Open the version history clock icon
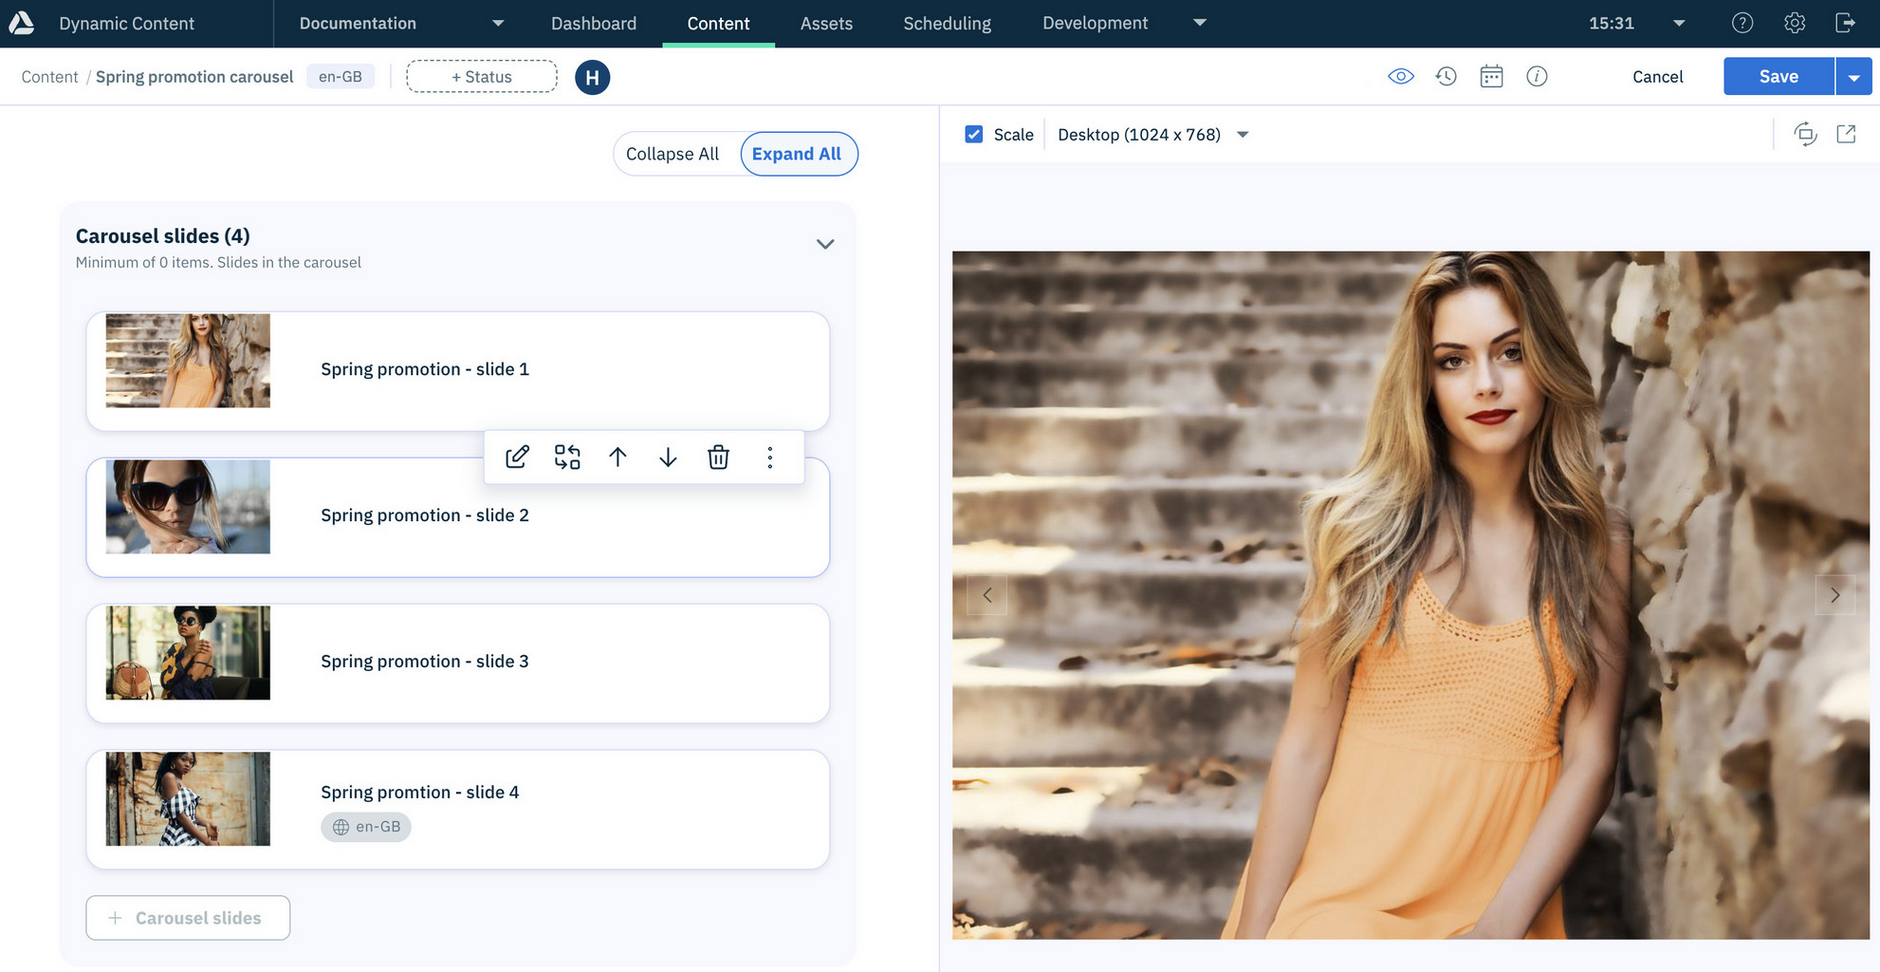Image resolution: width=1880 pixels, height=972 pixels. pyautogui.click(x=1446, y=76)
